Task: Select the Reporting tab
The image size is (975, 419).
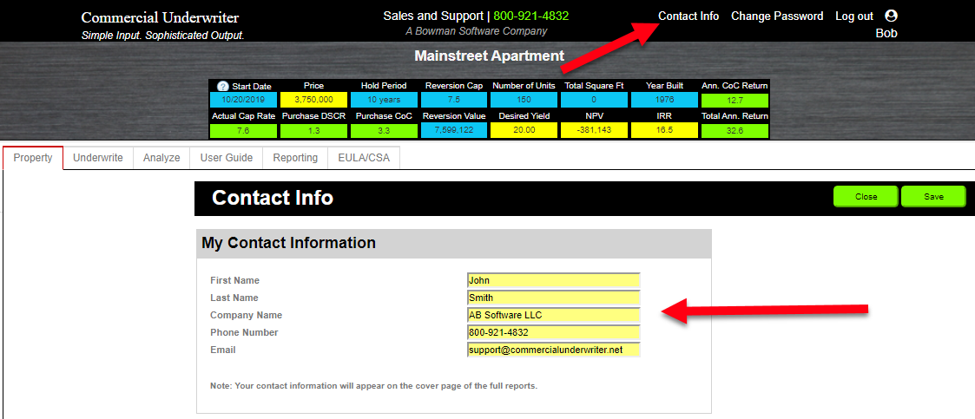Action: (x=295, y=158)
